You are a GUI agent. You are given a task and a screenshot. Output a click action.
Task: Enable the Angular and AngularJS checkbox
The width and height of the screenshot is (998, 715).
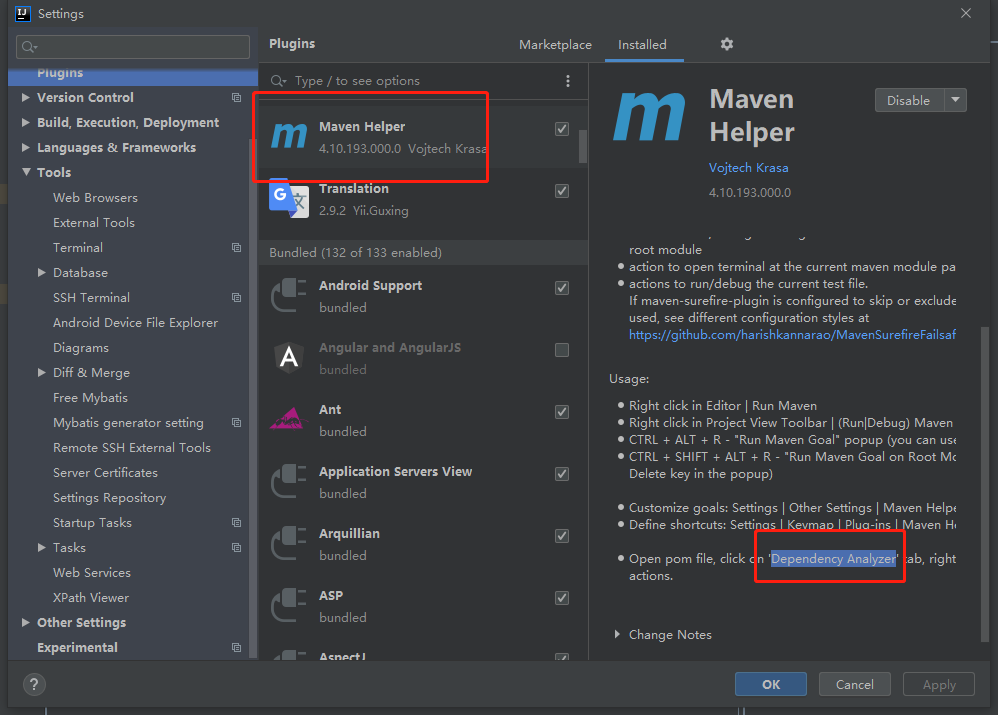click(562, 350)
